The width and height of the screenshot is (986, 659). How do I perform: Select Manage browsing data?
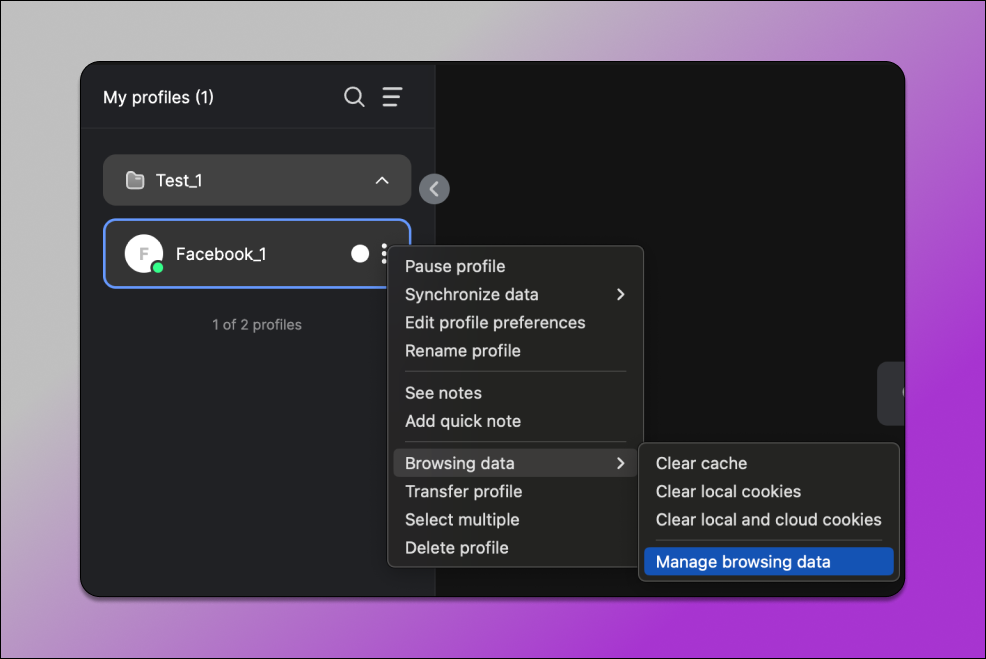click(743, 562)
